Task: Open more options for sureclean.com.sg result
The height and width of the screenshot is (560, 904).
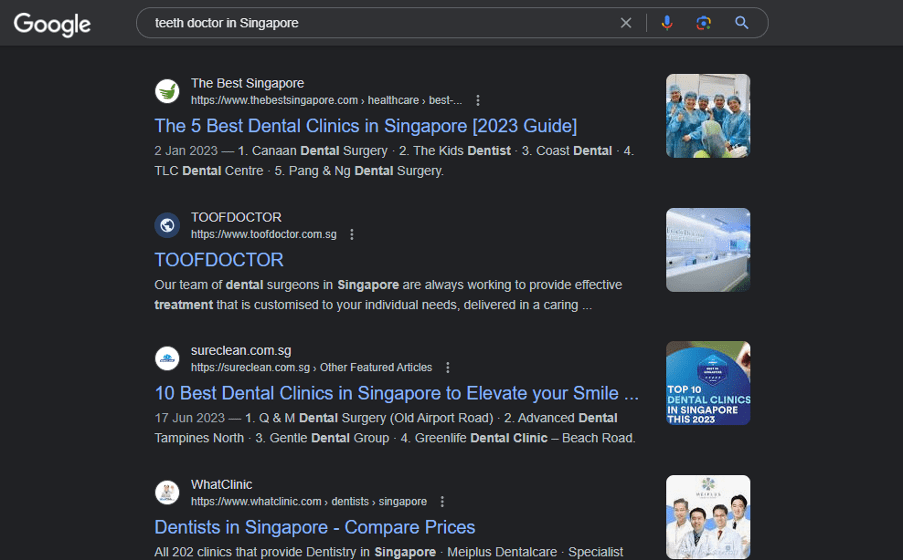Action: pos(448,367)
